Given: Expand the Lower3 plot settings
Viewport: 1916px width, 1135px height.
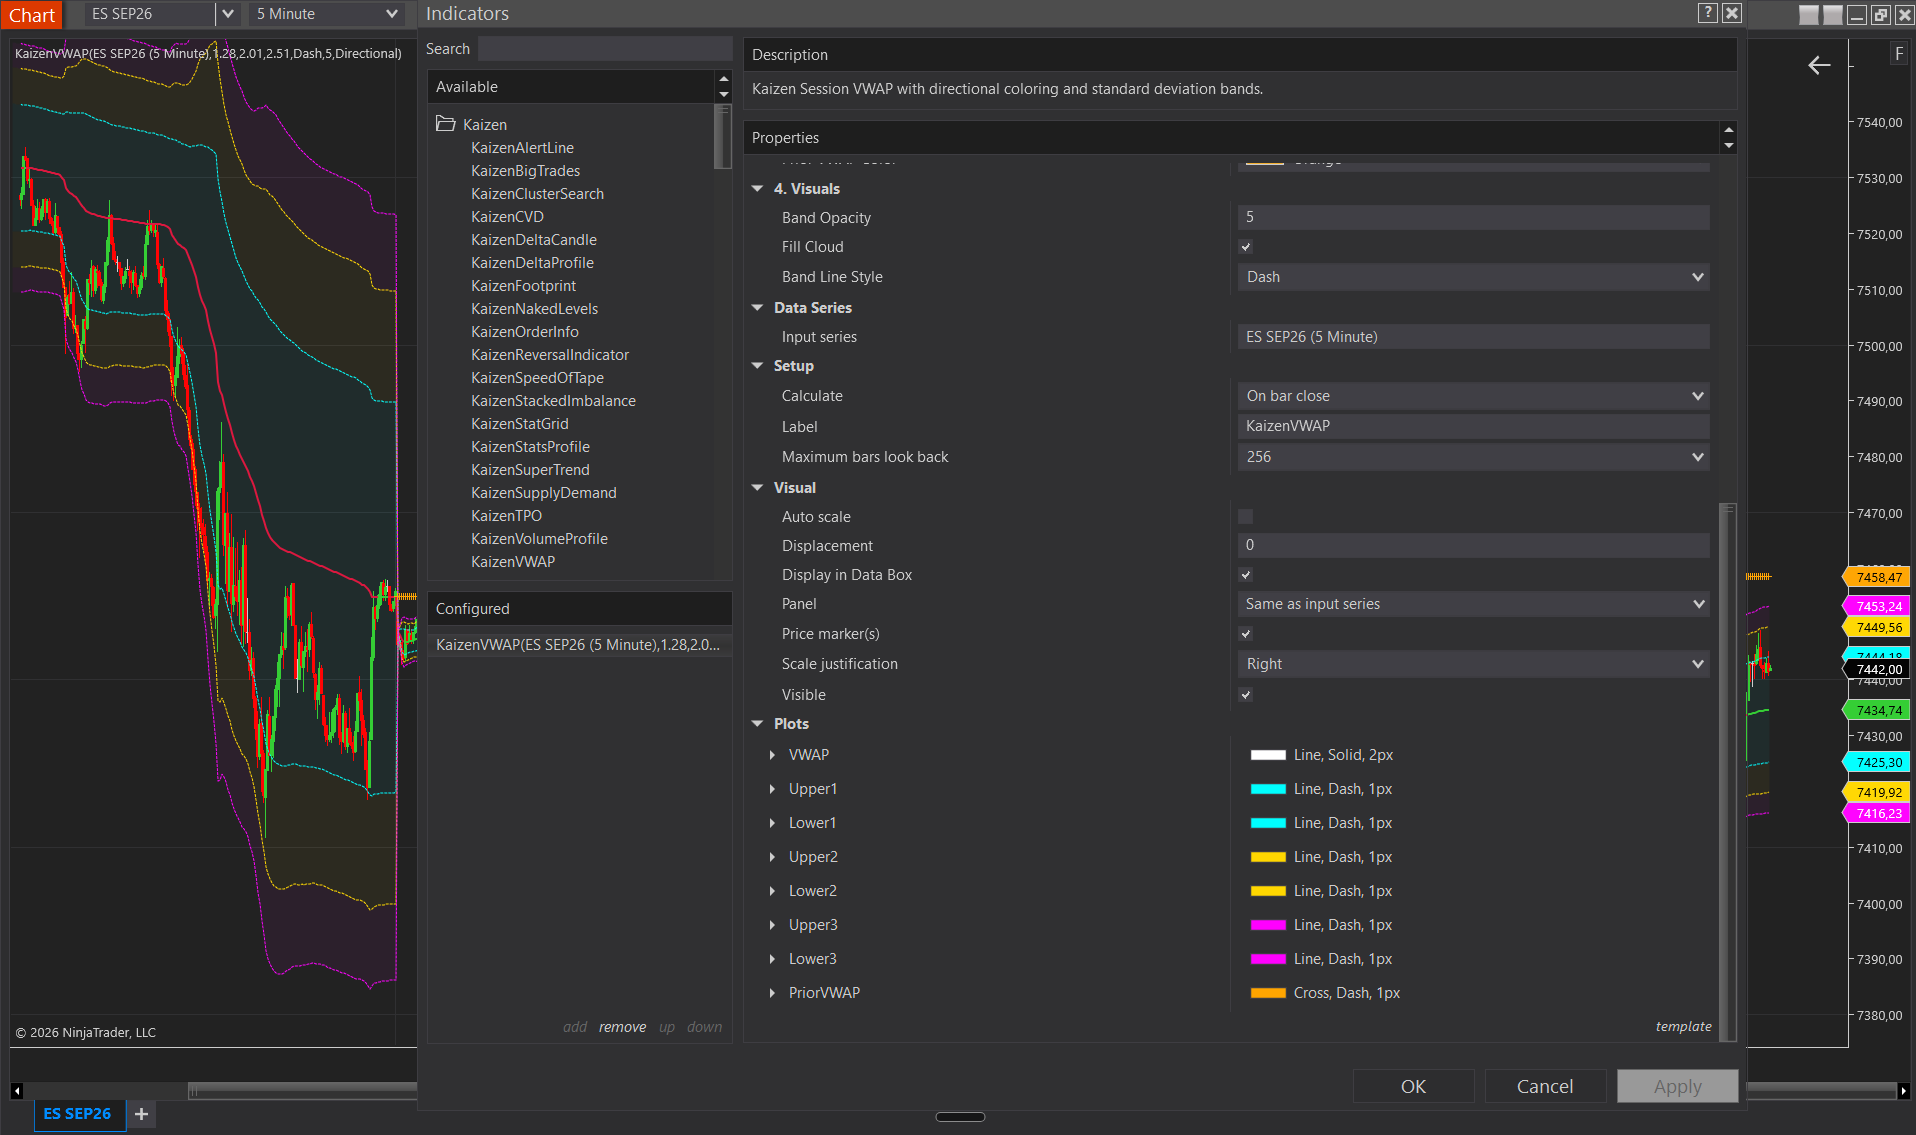Looking at the screenshot, I should pyautogui.click(x=772, y=959).
